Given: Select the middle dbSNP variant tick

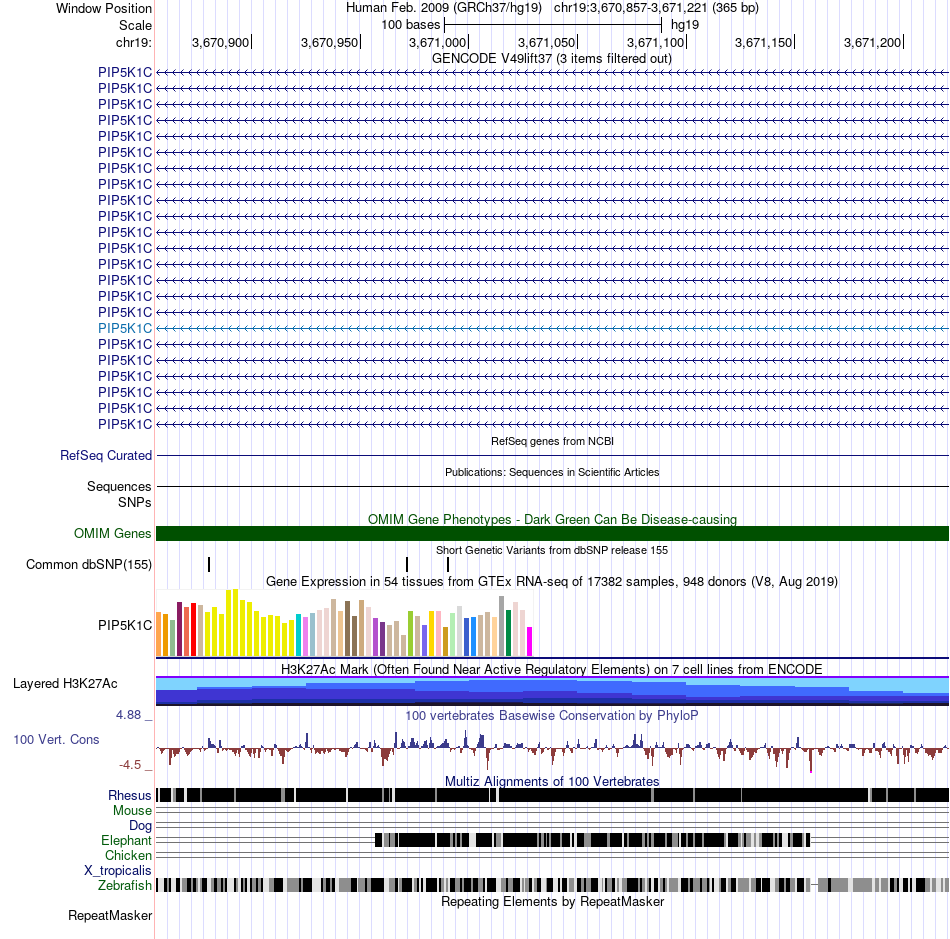Looking at the screenshot, I should coord(407,565).
